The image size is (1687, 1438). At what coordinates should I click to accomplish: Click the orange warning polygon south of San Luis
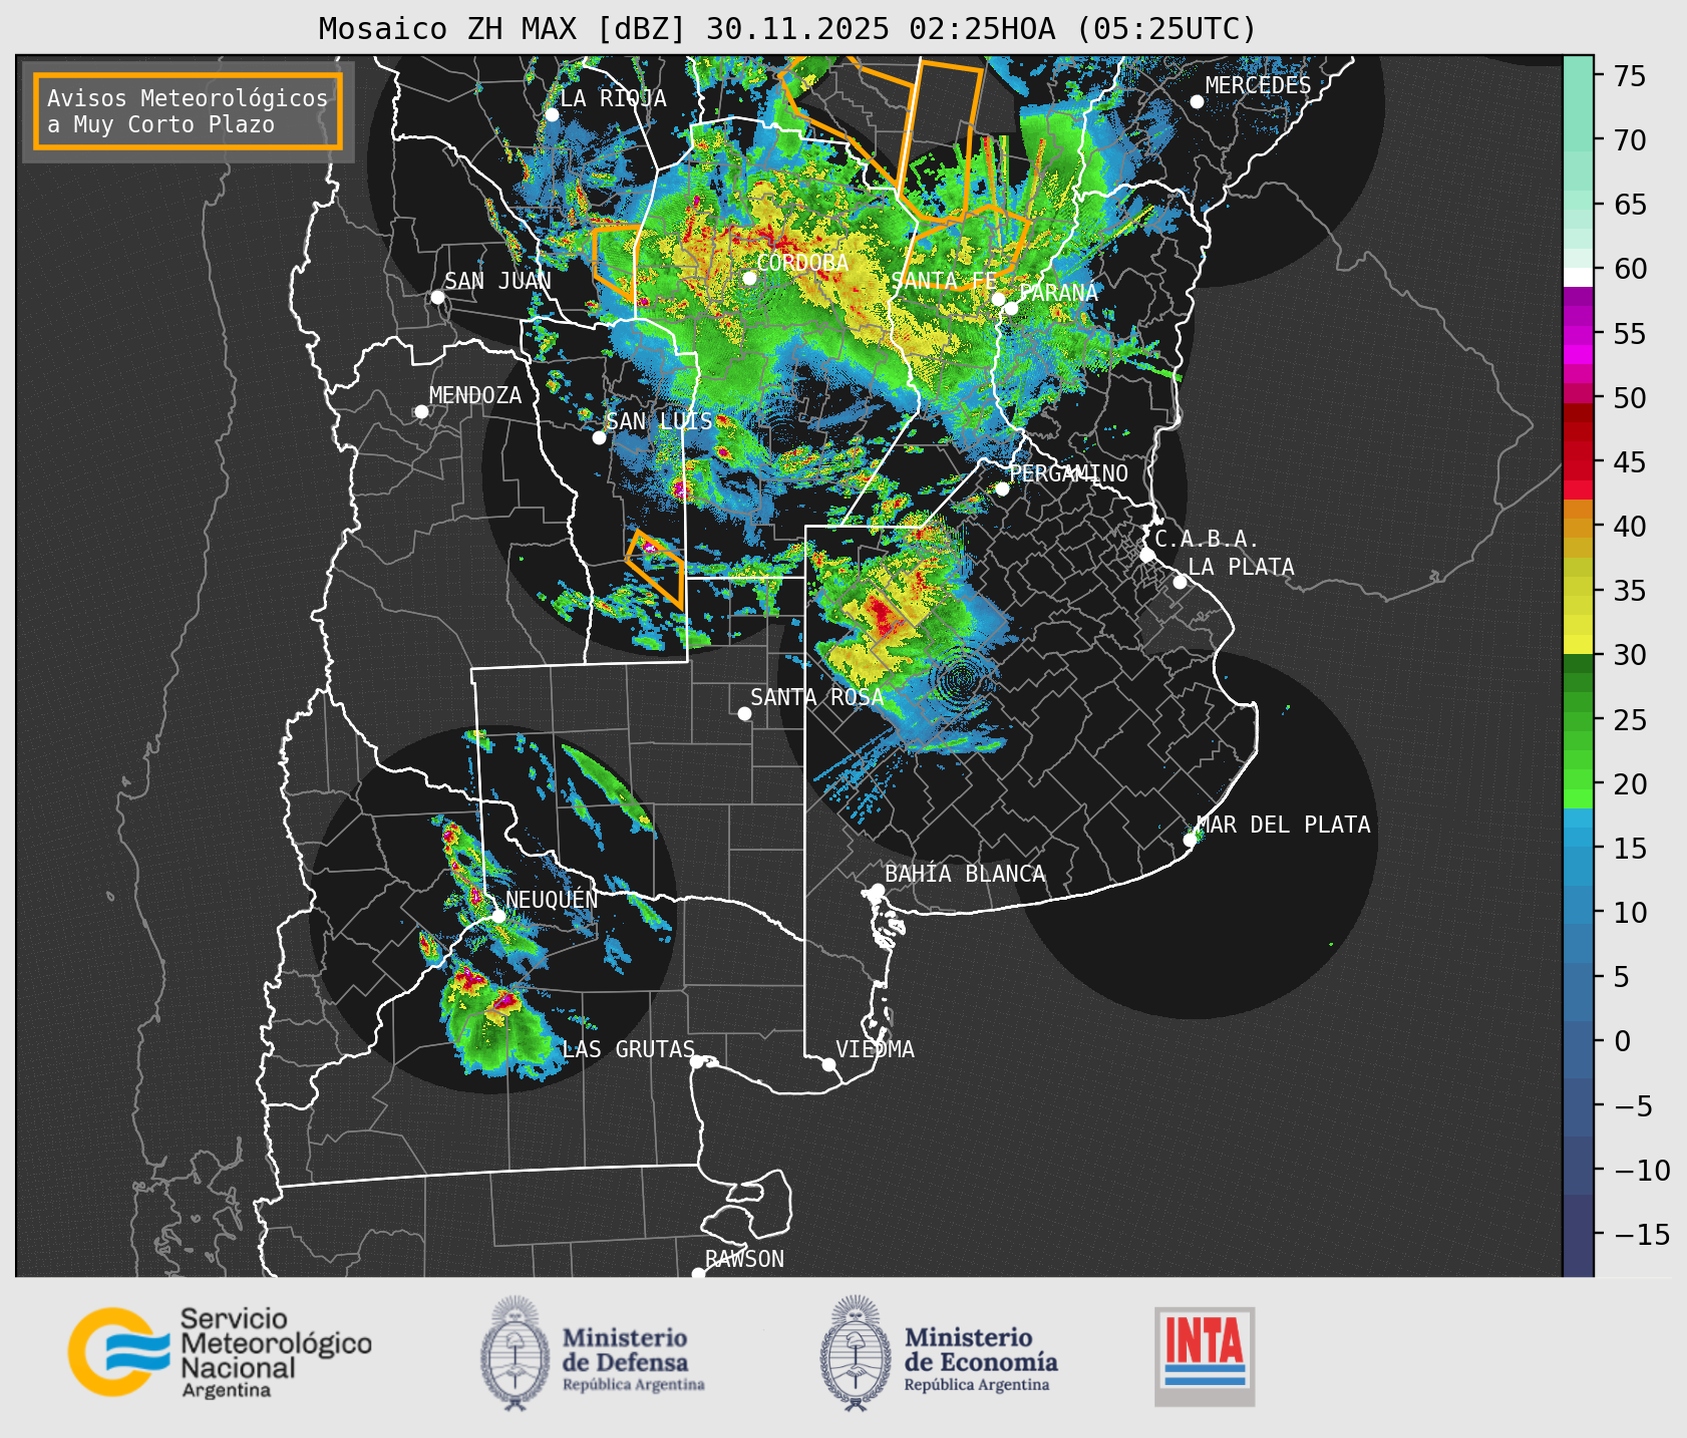coord(657,568)
